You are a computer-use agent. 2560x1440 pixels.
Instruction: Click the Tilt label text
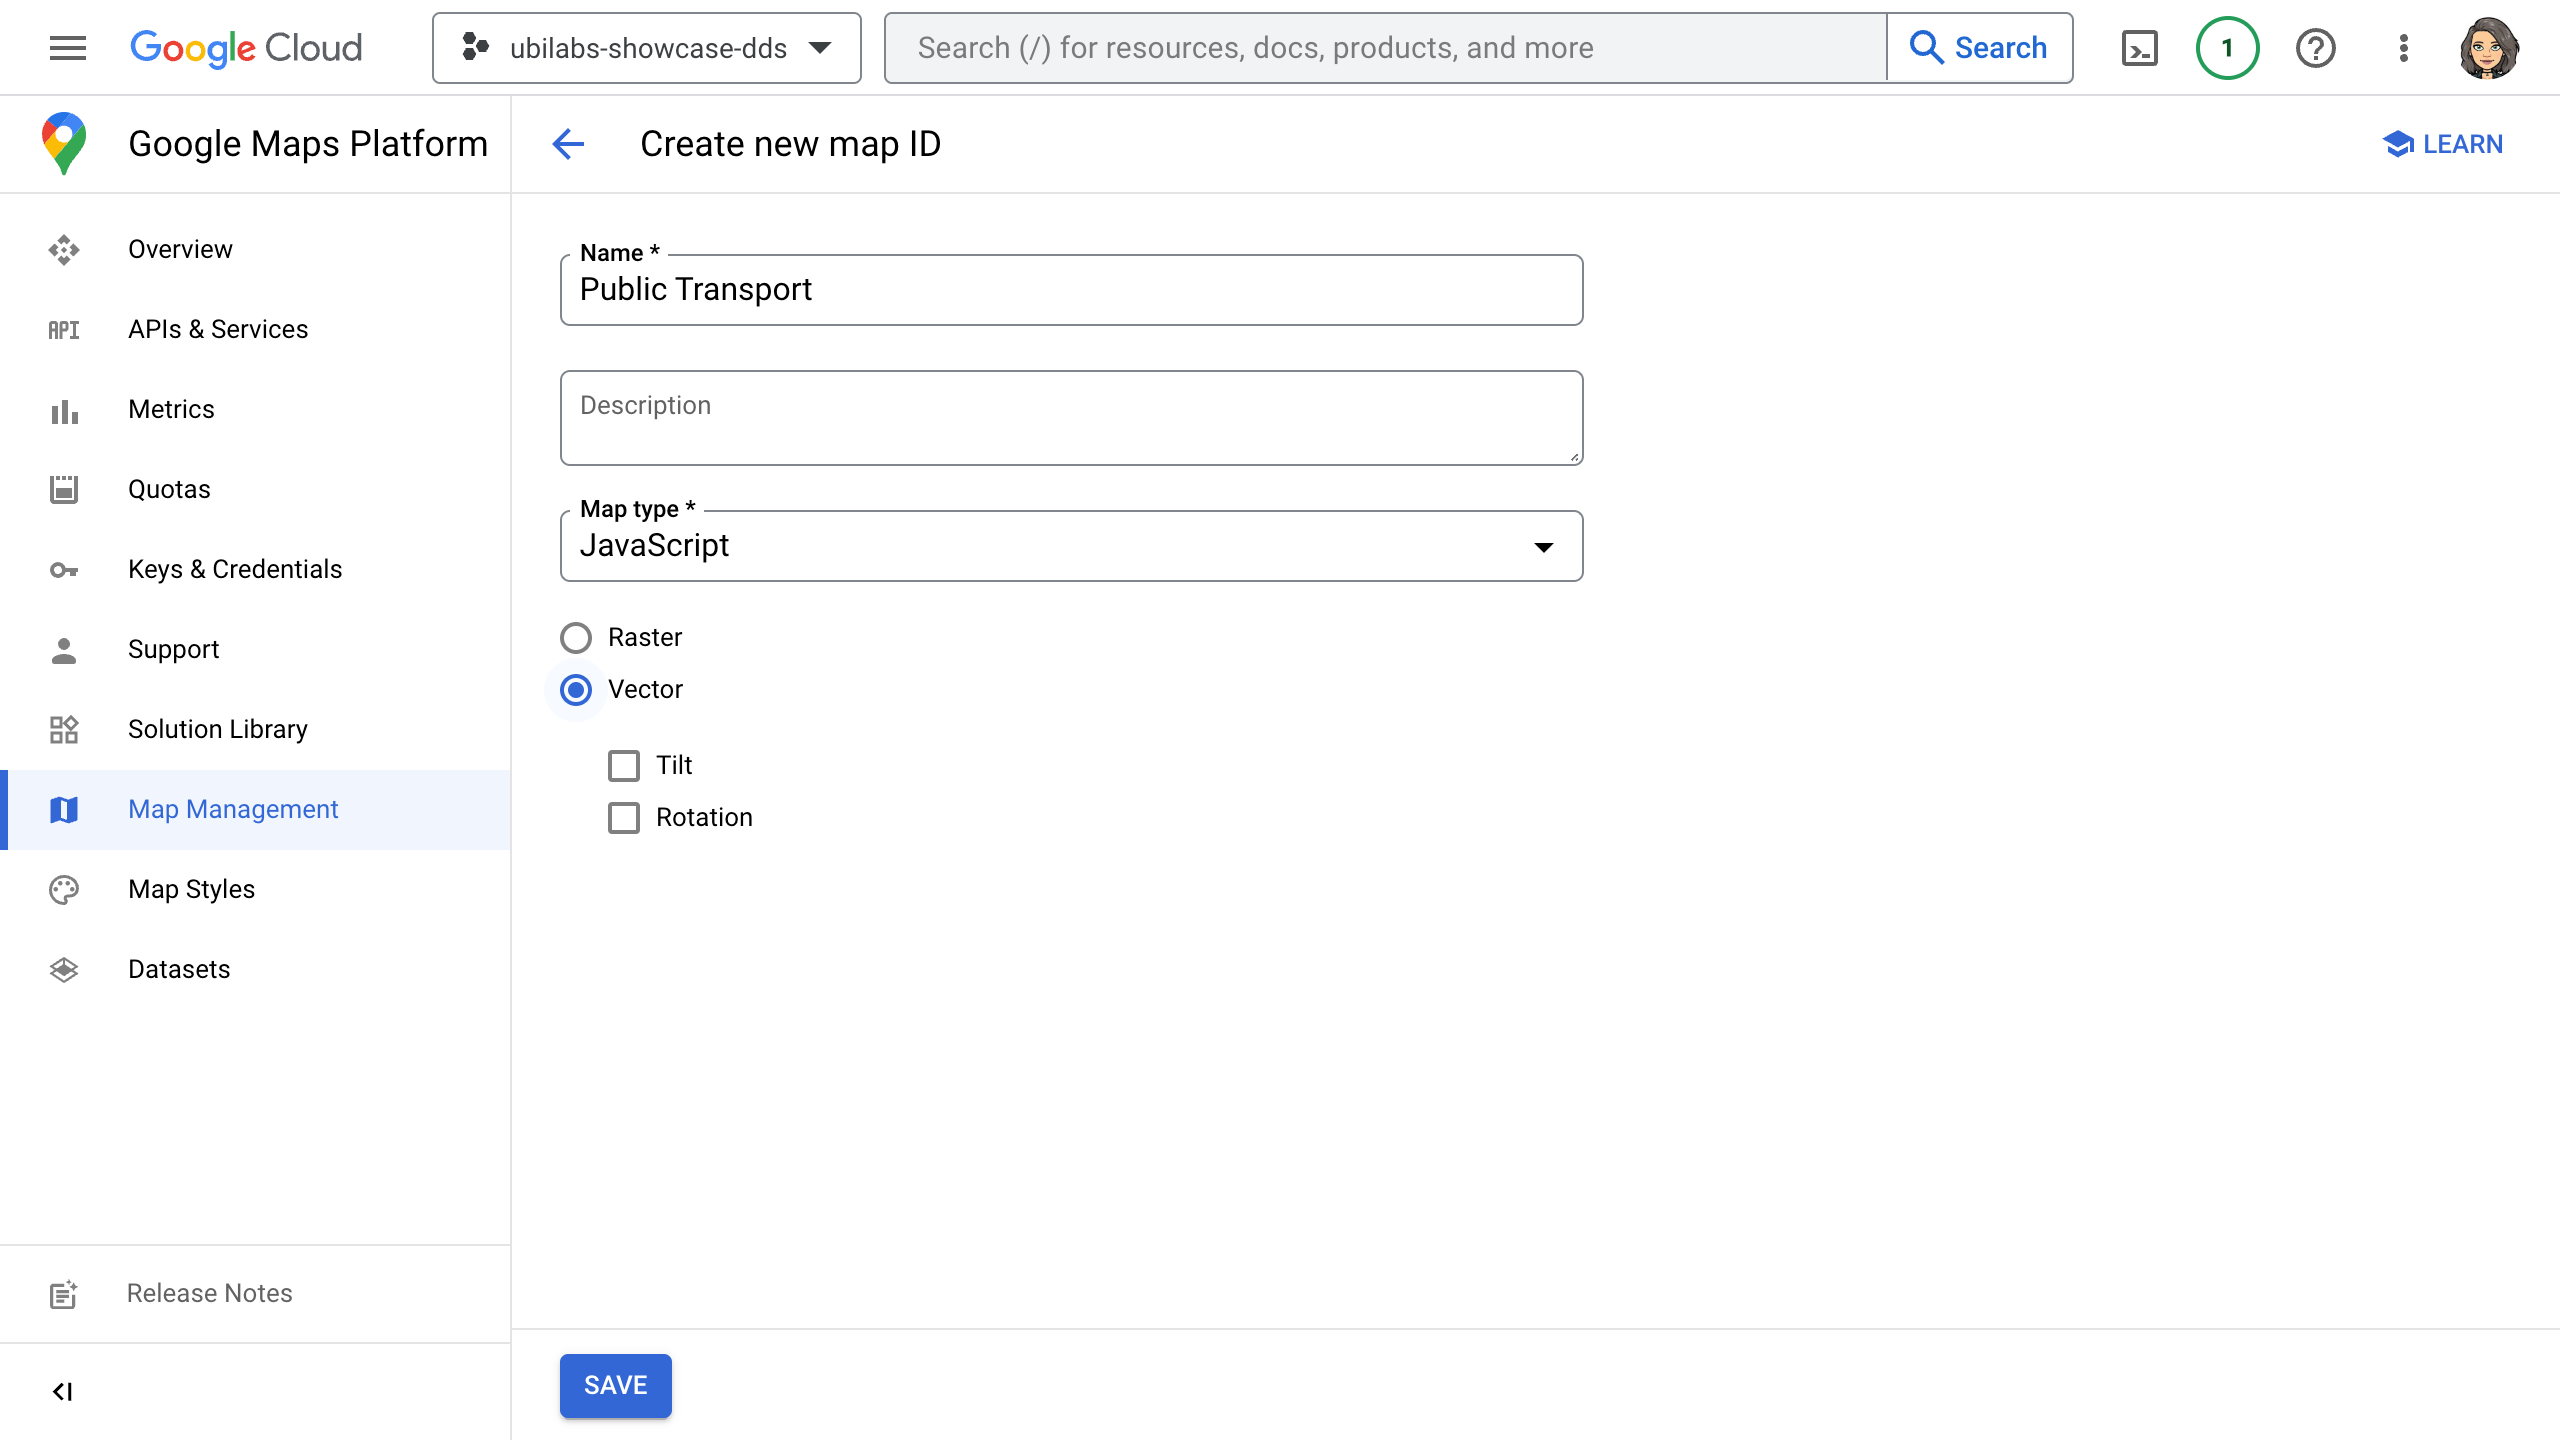(x=674, y=765)
